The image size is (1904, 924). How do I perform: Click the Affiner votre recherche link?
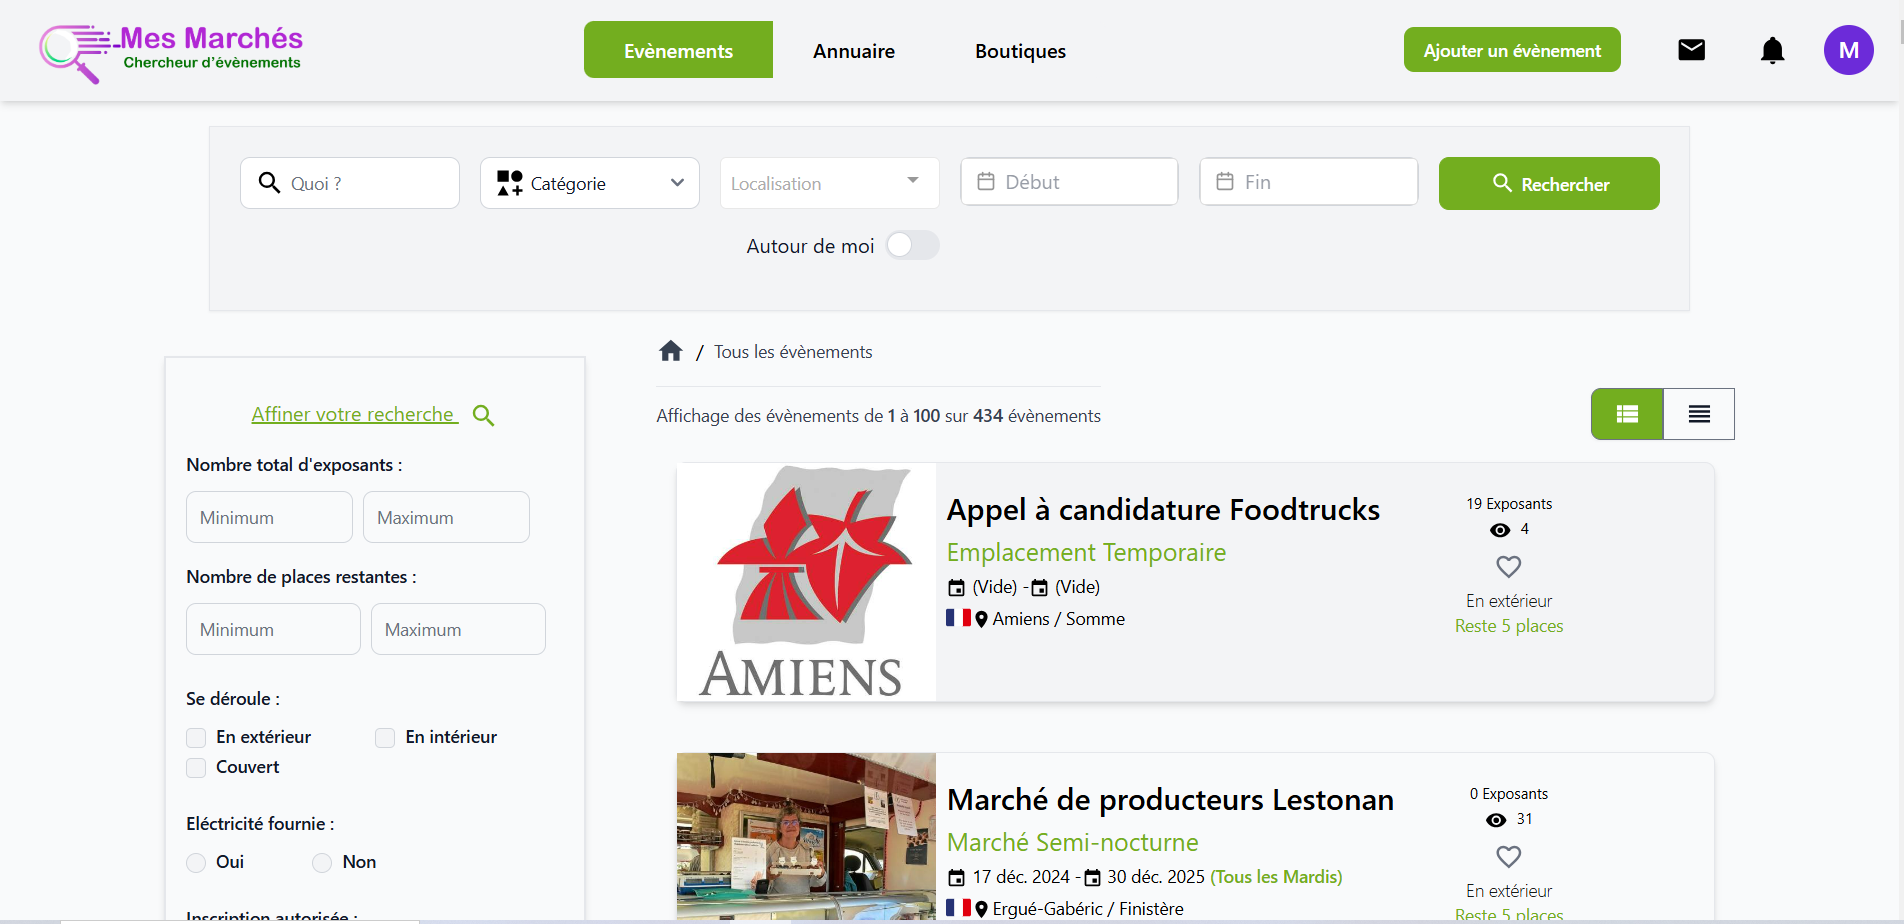pos(355,414)
